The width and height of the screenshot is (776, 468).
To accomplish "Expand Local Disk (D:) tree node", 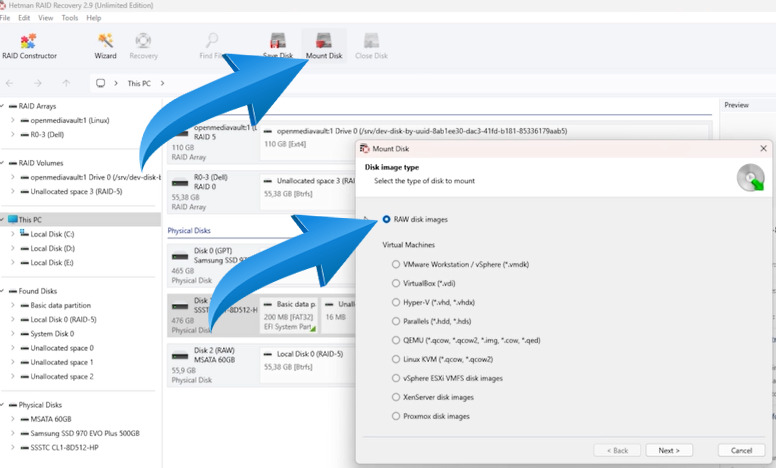I will (12, 248).
